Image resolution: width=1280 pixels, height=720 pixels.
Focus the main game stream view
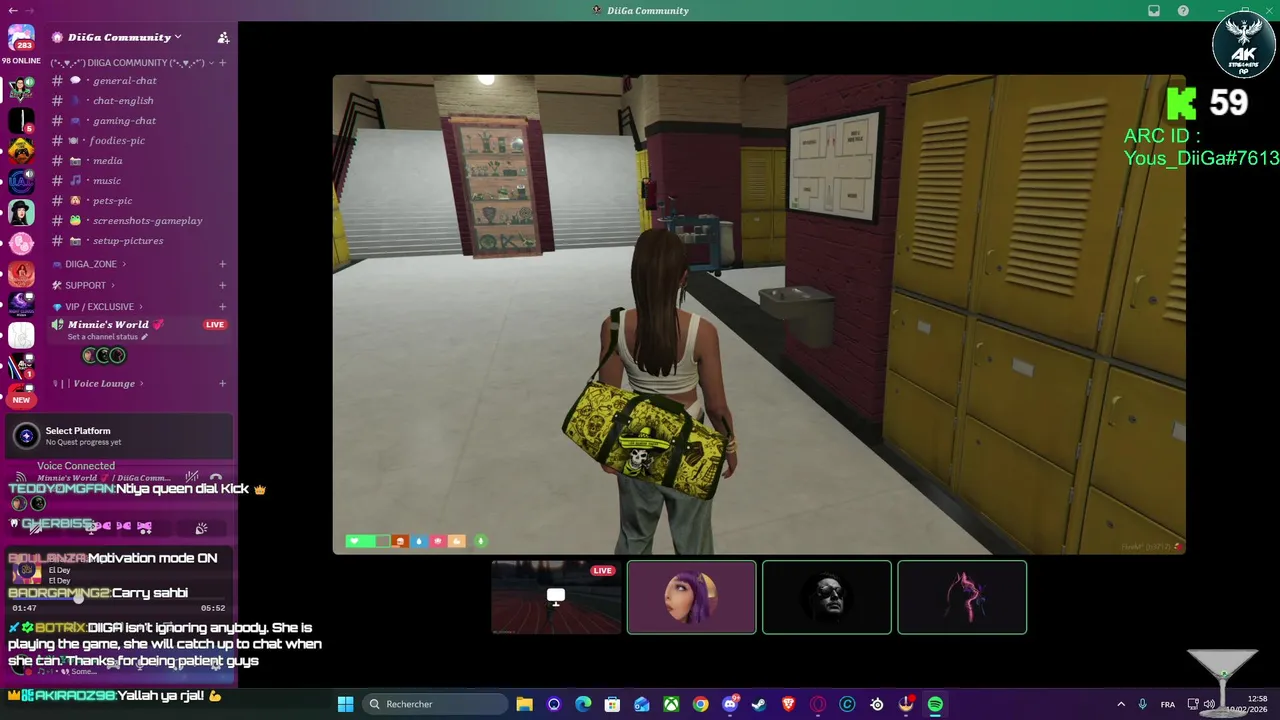(x=759, y=314)
